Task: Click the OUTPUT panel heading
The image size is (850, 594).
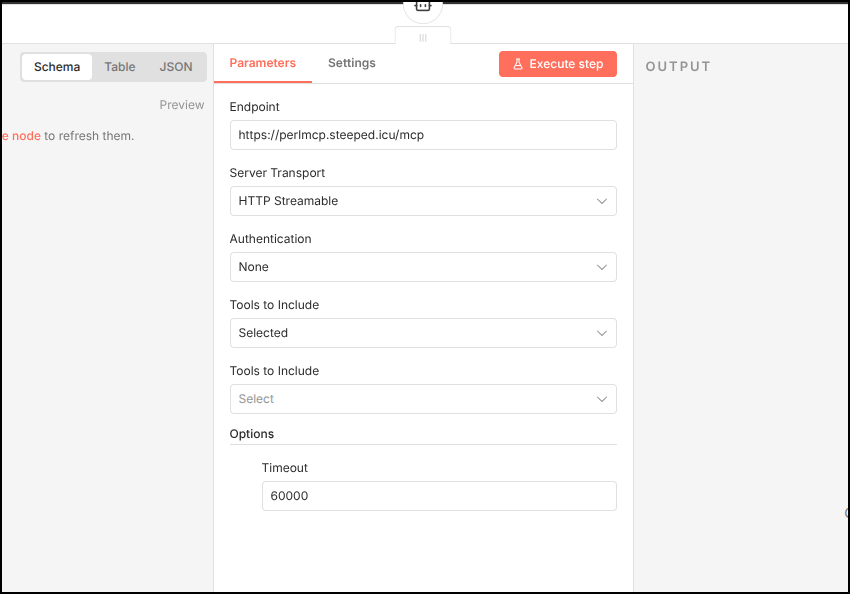Action: (x=678, y=67)
